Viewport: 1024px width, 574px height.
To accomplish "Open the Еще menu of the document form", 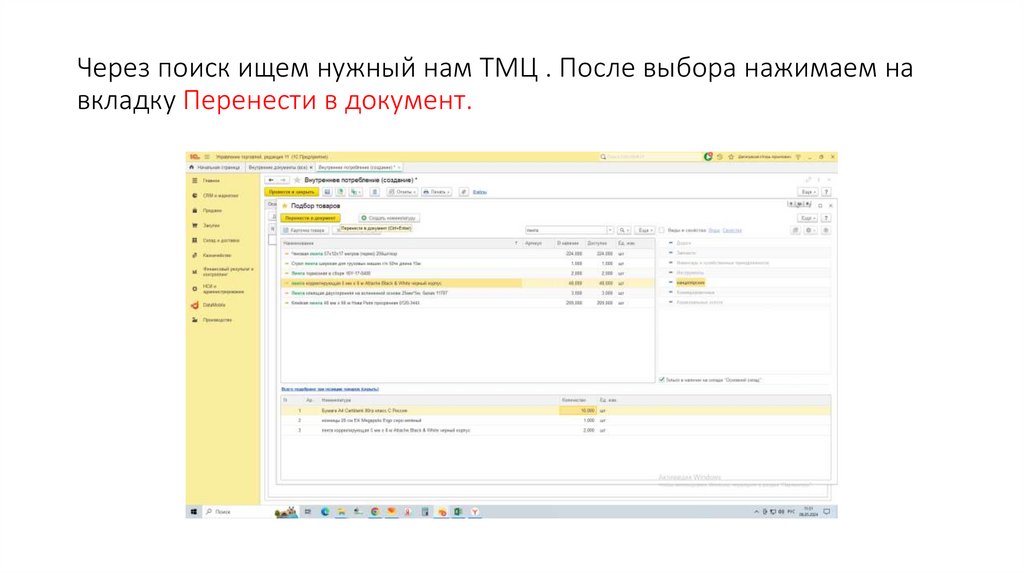I will [x=807, y=192].
